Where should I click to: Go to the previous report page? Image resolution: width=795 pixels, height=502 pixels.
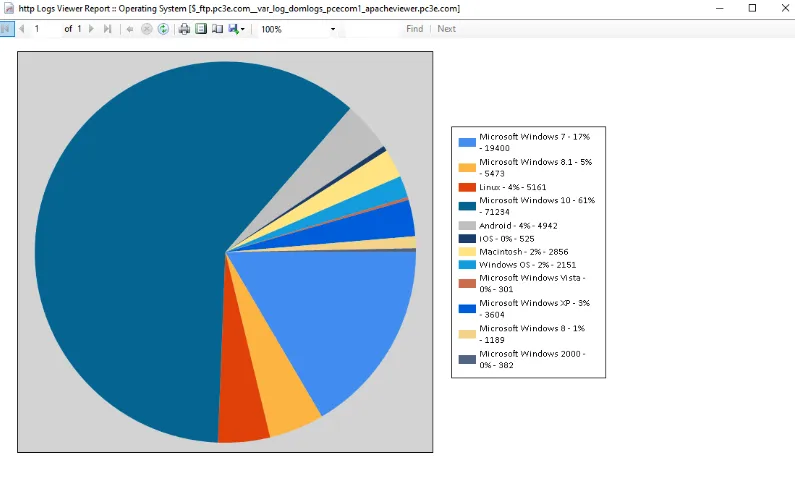(21, 29)
